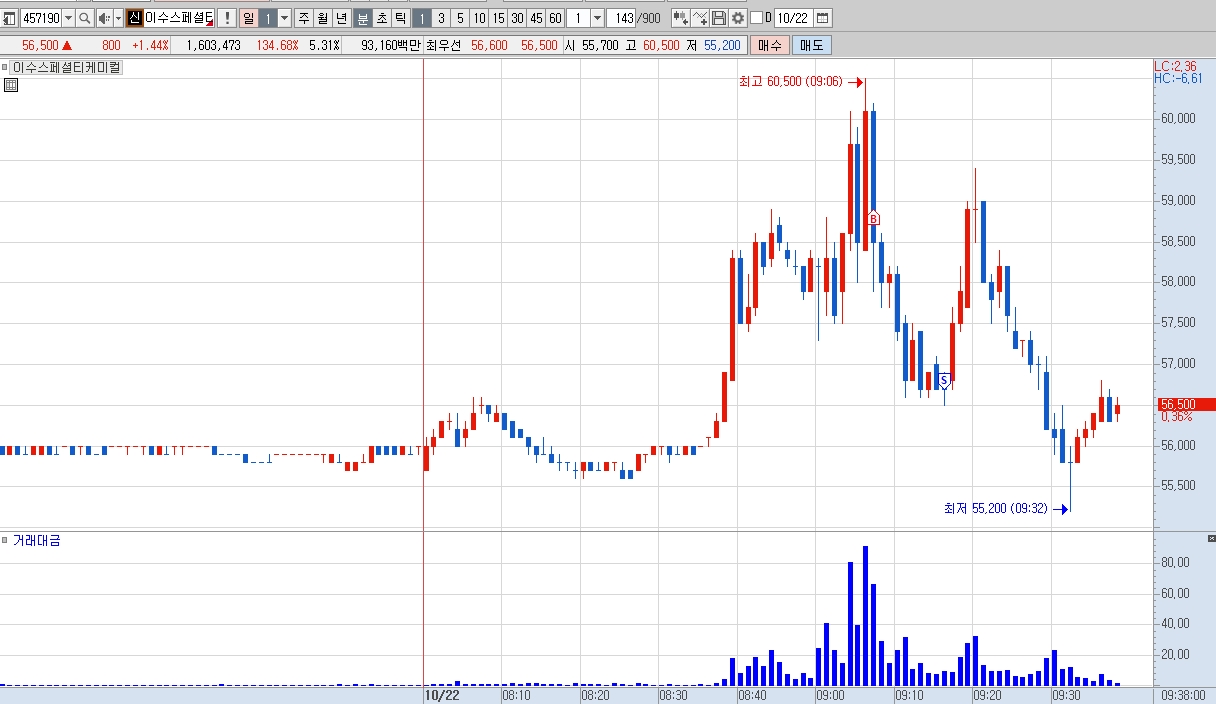
Task: Click the speaker sound alert icon
Action: [x=104, y=18]
